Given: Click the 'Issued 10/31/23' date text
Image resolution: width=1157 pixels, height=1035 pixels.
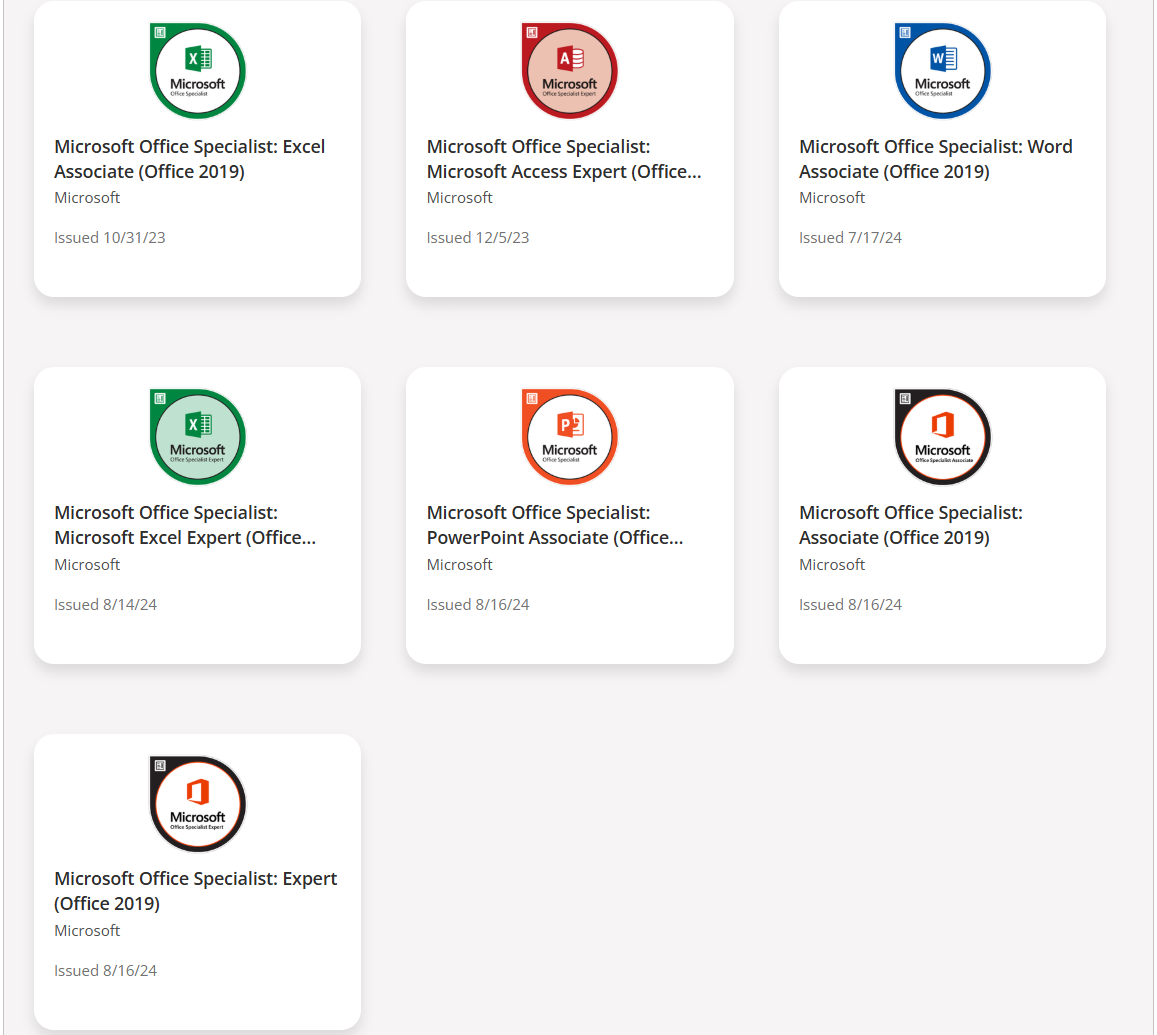Looking at the screenshot, I should [x=109, y=238].
